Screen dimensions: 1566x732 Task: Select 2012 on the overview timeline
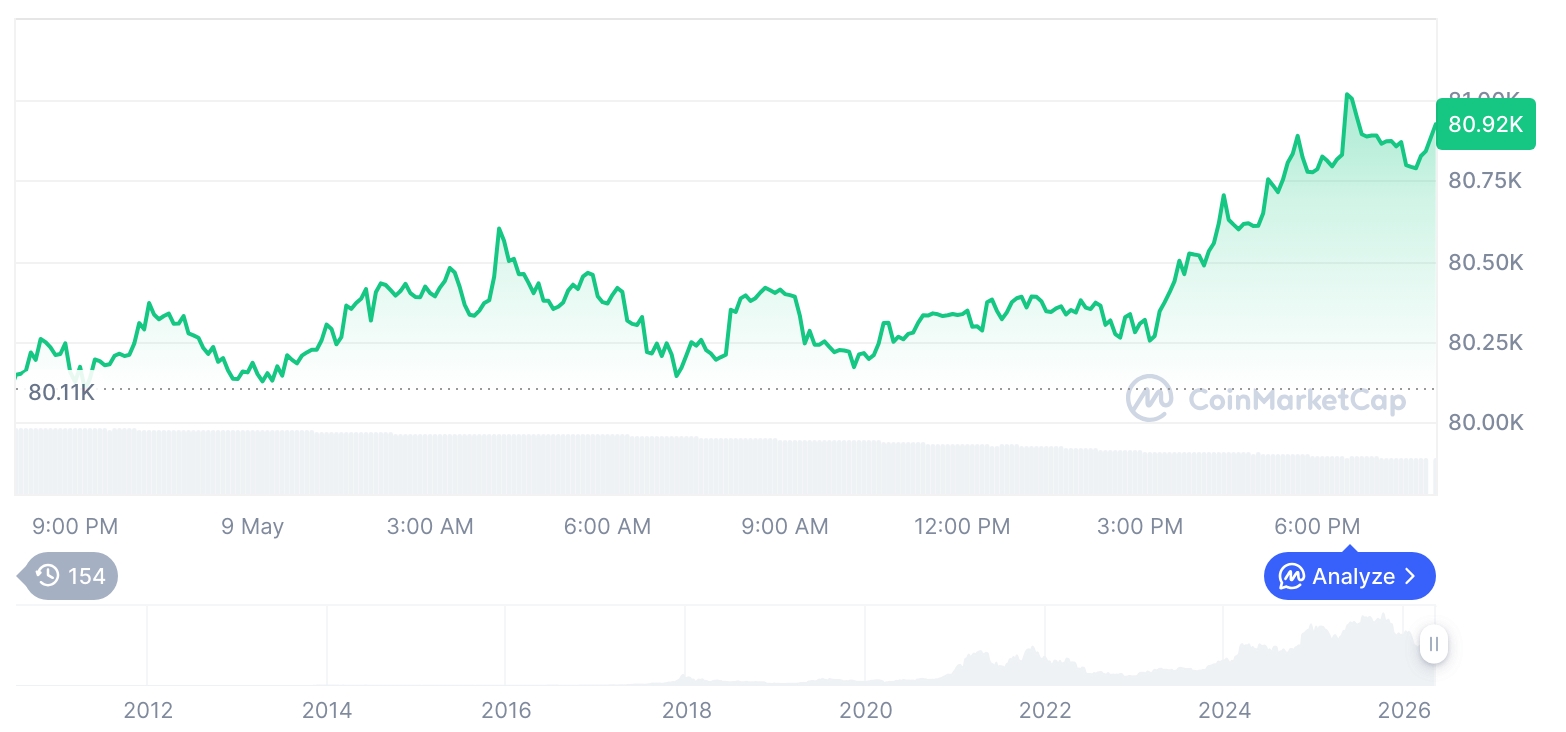(x=148, y=711)
